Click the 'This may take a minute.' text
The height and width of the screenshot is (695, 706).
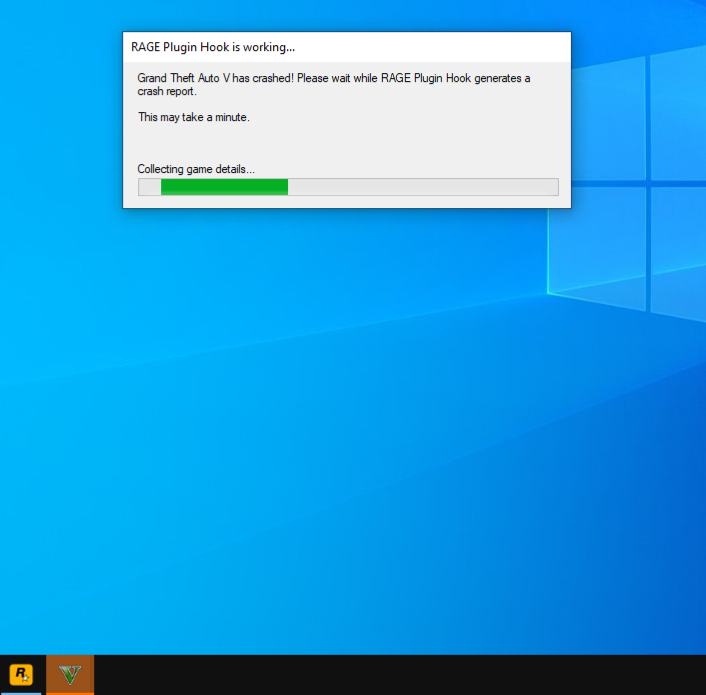click(x=194, y=117)
